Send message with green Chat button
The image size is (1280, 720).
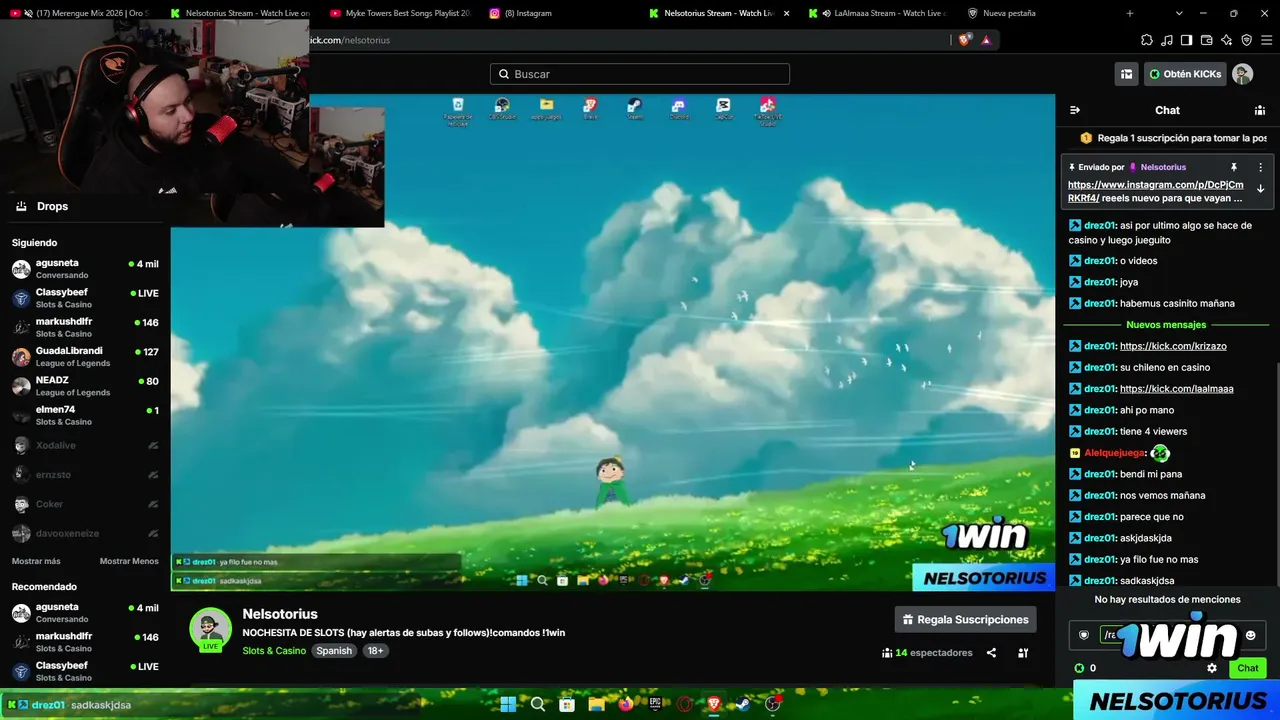click(x=1248, y=668)
